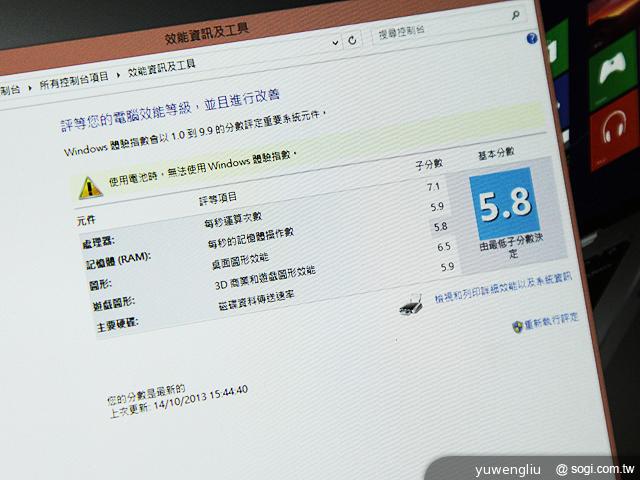640x480 pixels.
Task: Open the address bar history dropdown arrow
Action: coord(335,42)
